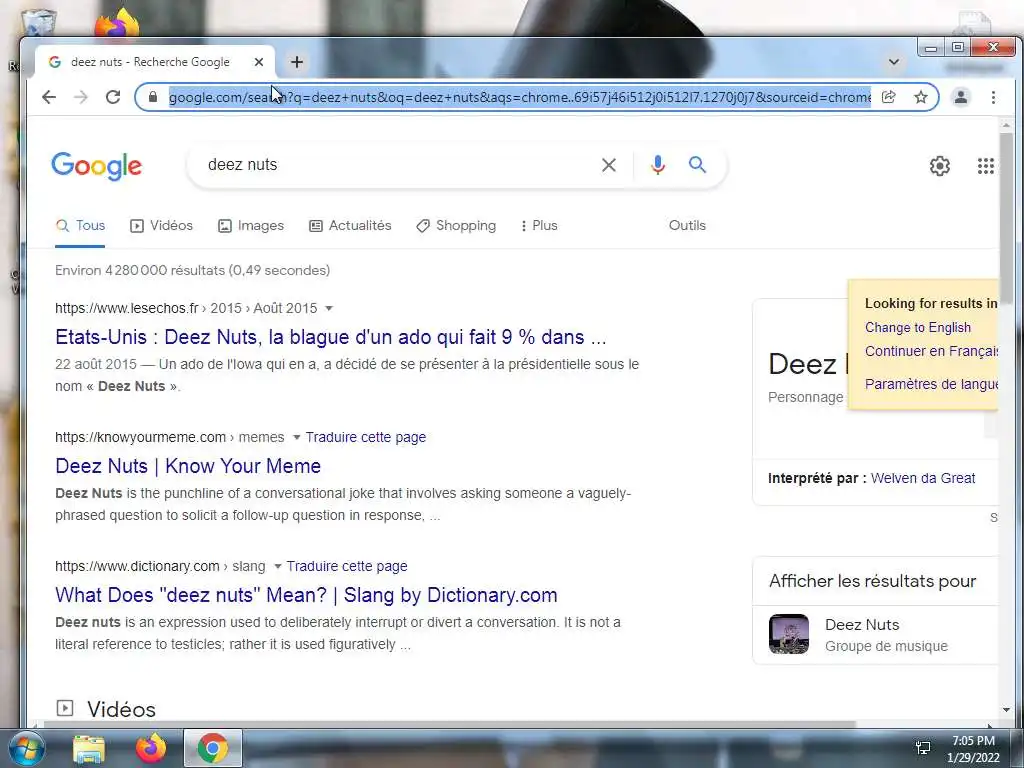
Task: Select the Tous search tab
Action: pyautogui.click(x=80, y=225)
